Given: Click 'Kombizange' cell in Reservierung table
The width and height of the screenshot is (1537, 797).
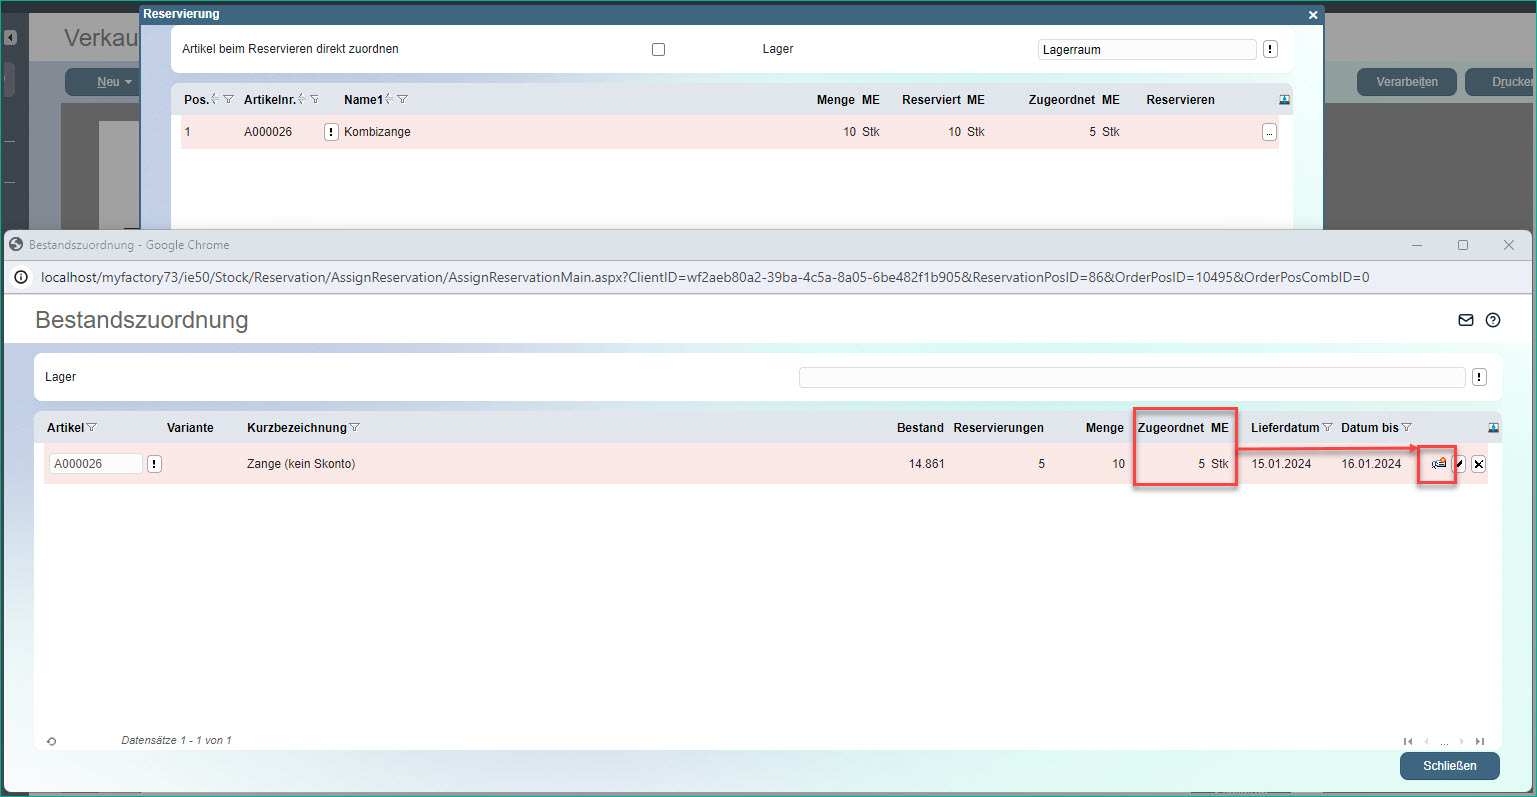Looking at the screenshot, I should coord(377,132).
